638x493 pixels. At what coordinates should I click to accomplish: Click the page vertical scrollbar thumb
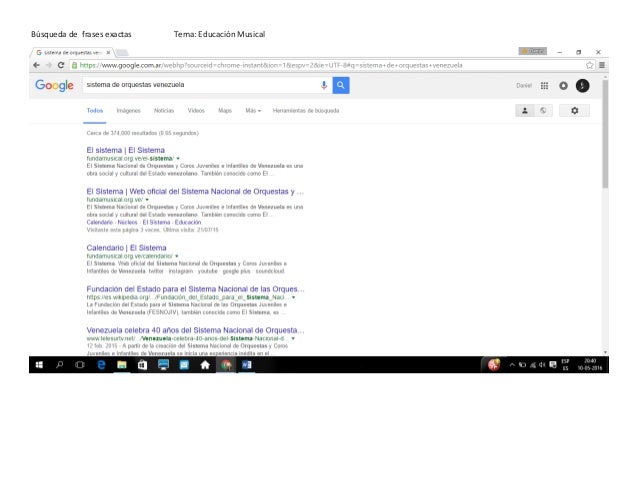click(x=605, y=134)
